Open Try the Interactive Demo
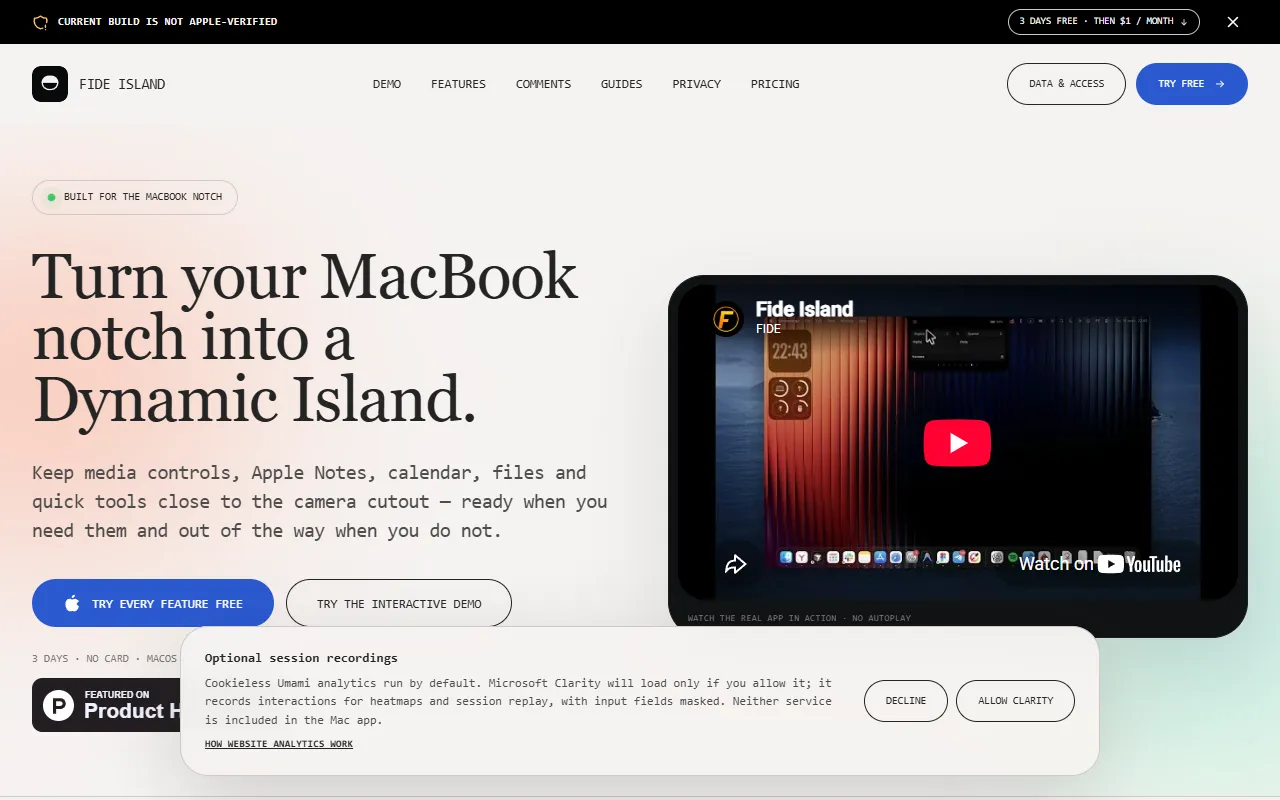This screenshot has width=1280, height=800. [x=399, y=604]
